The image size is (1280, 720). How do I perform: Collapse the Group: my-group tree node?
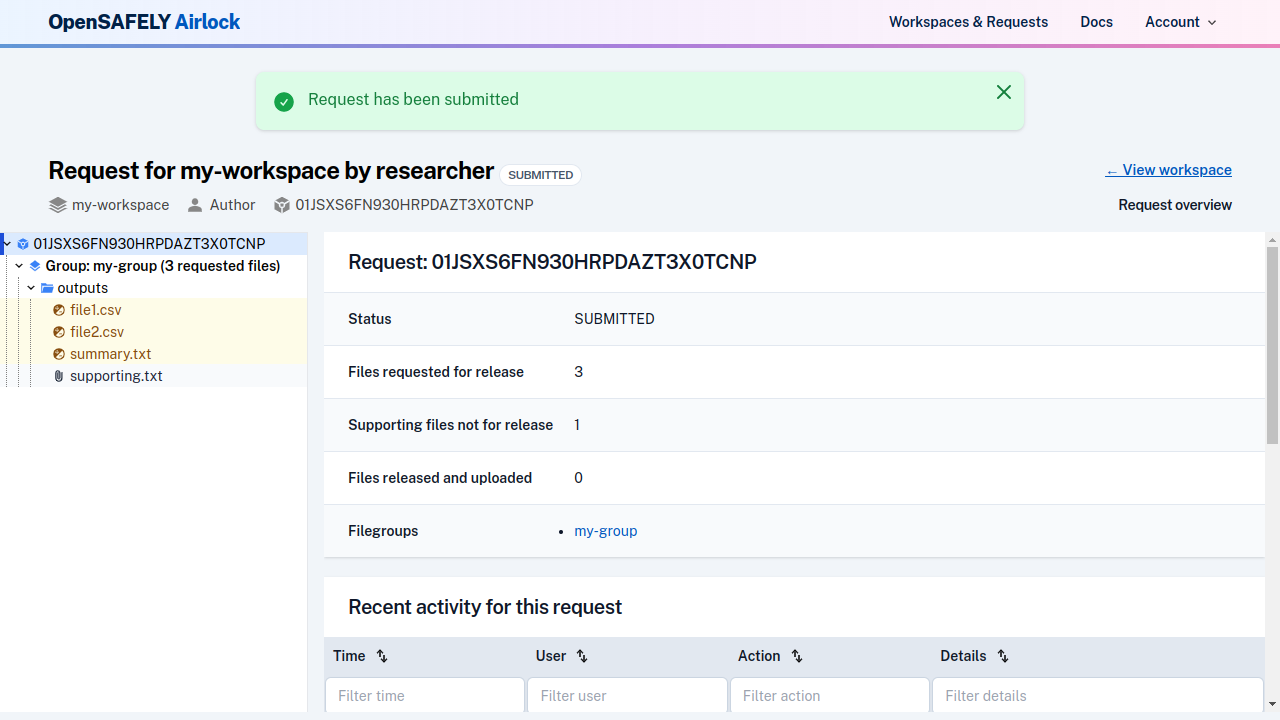click(x=19, y=266)
